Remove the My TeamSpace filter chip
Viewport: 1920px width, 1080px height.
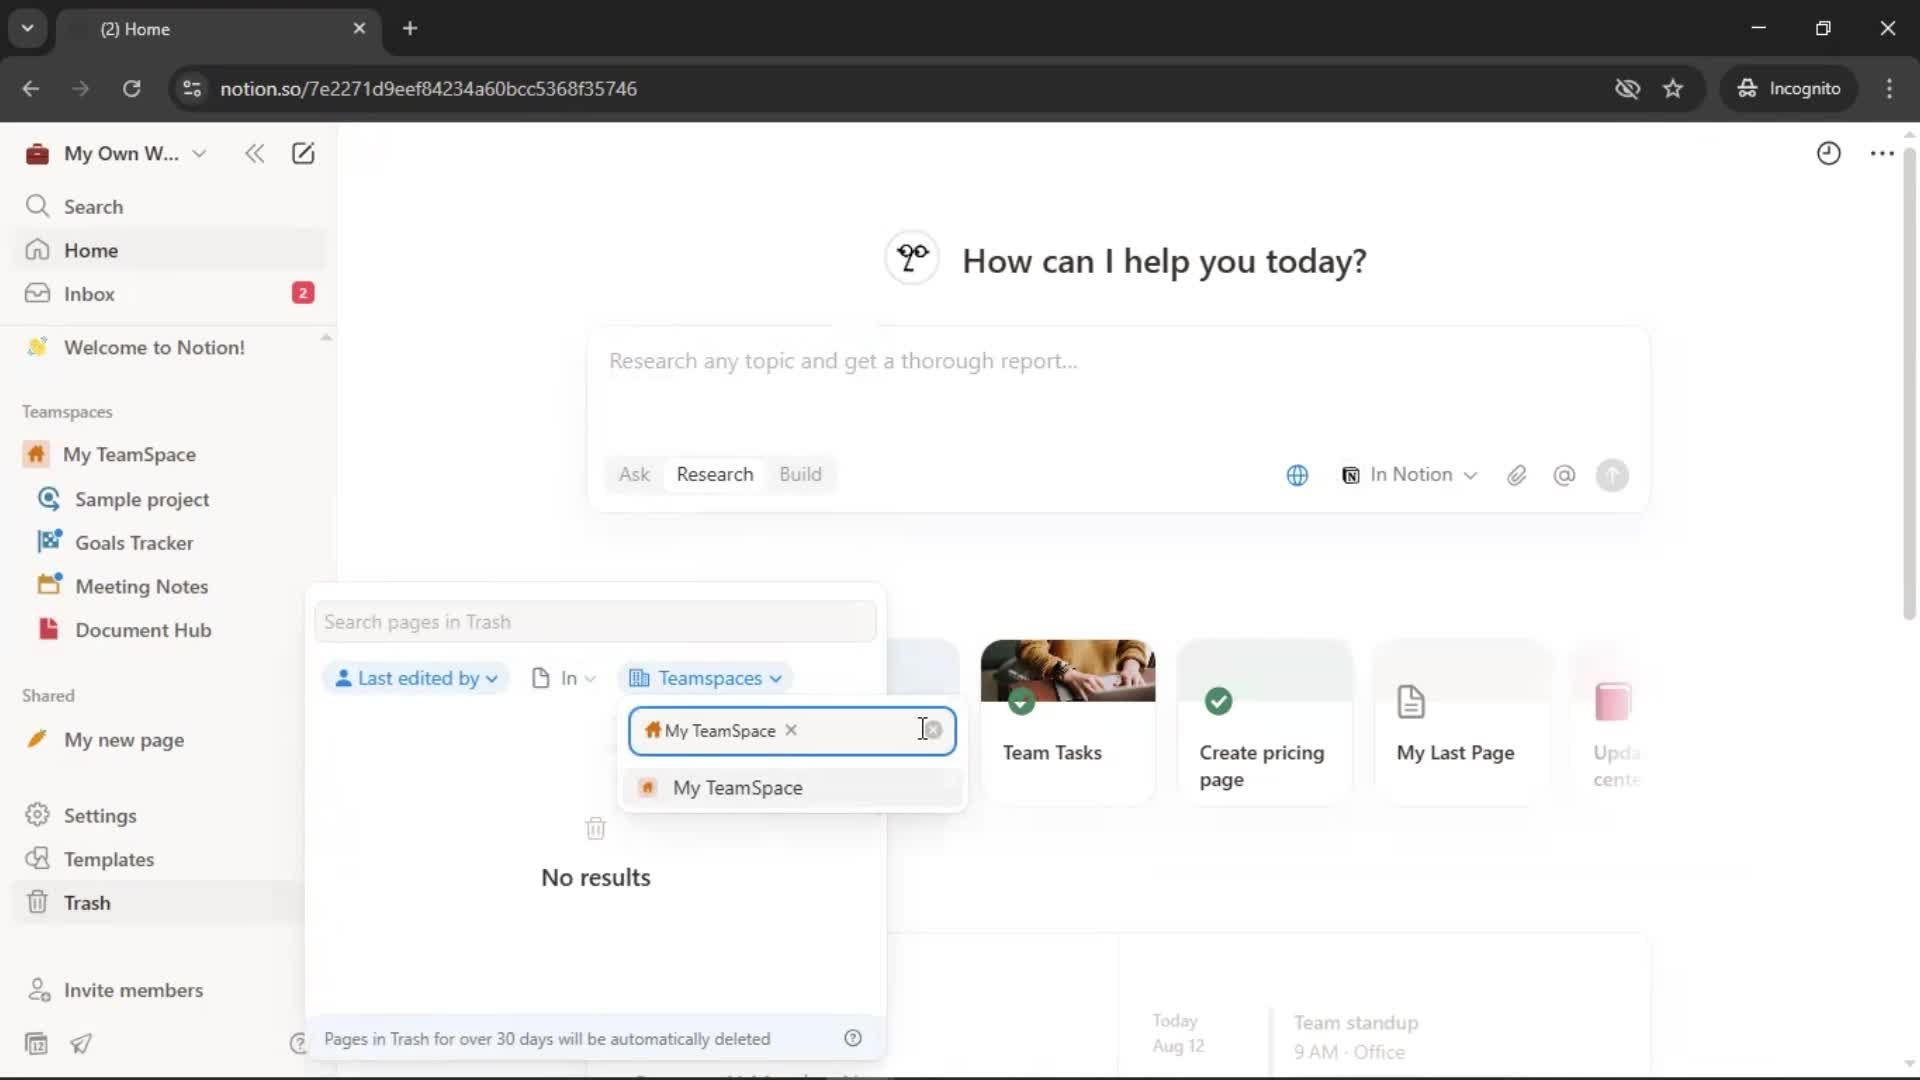point(791,730)
